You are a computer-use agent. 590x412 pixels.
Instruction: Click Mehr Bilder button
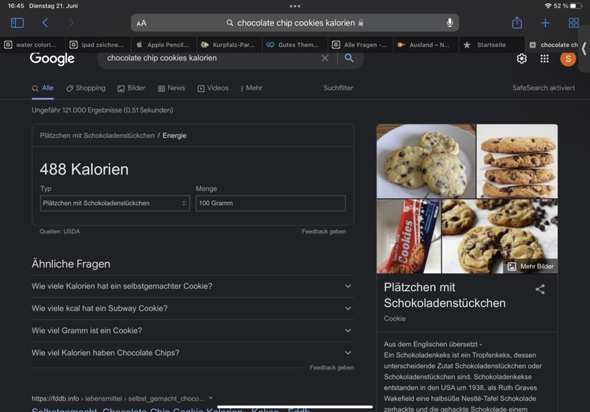pyautogui.click(x=531, y=266)
